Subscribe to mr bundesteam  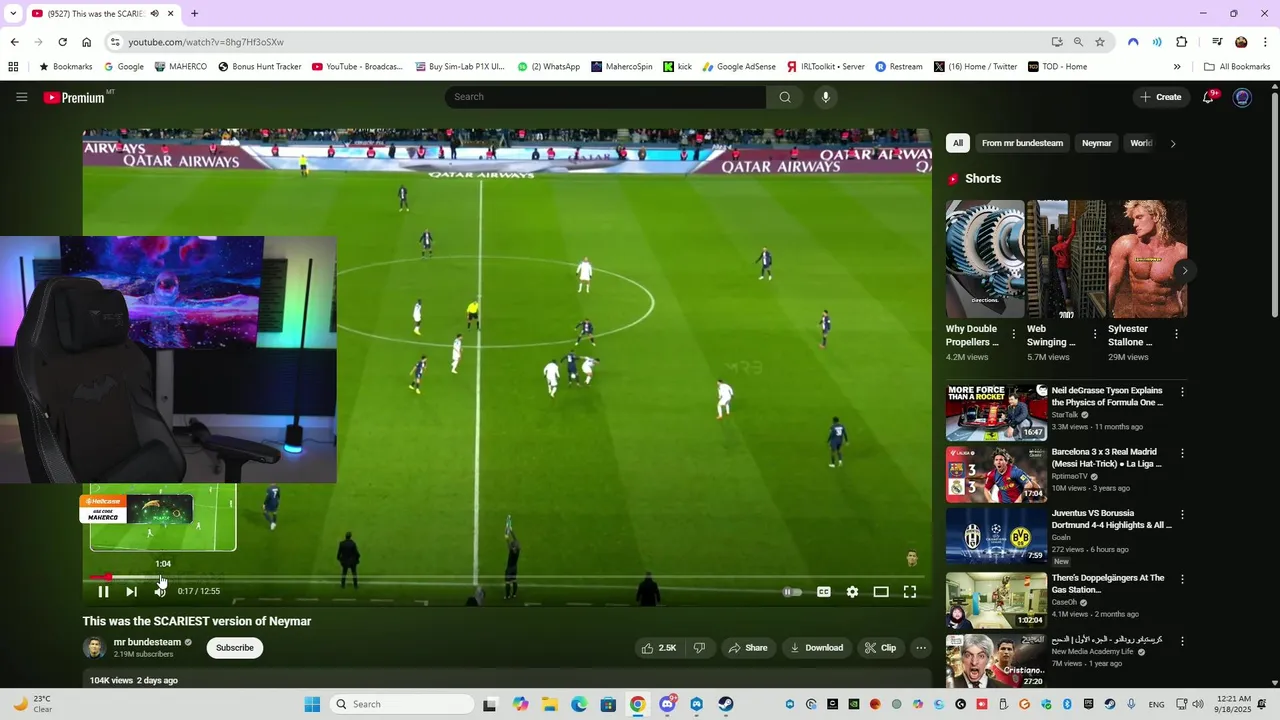pos(235,648)
